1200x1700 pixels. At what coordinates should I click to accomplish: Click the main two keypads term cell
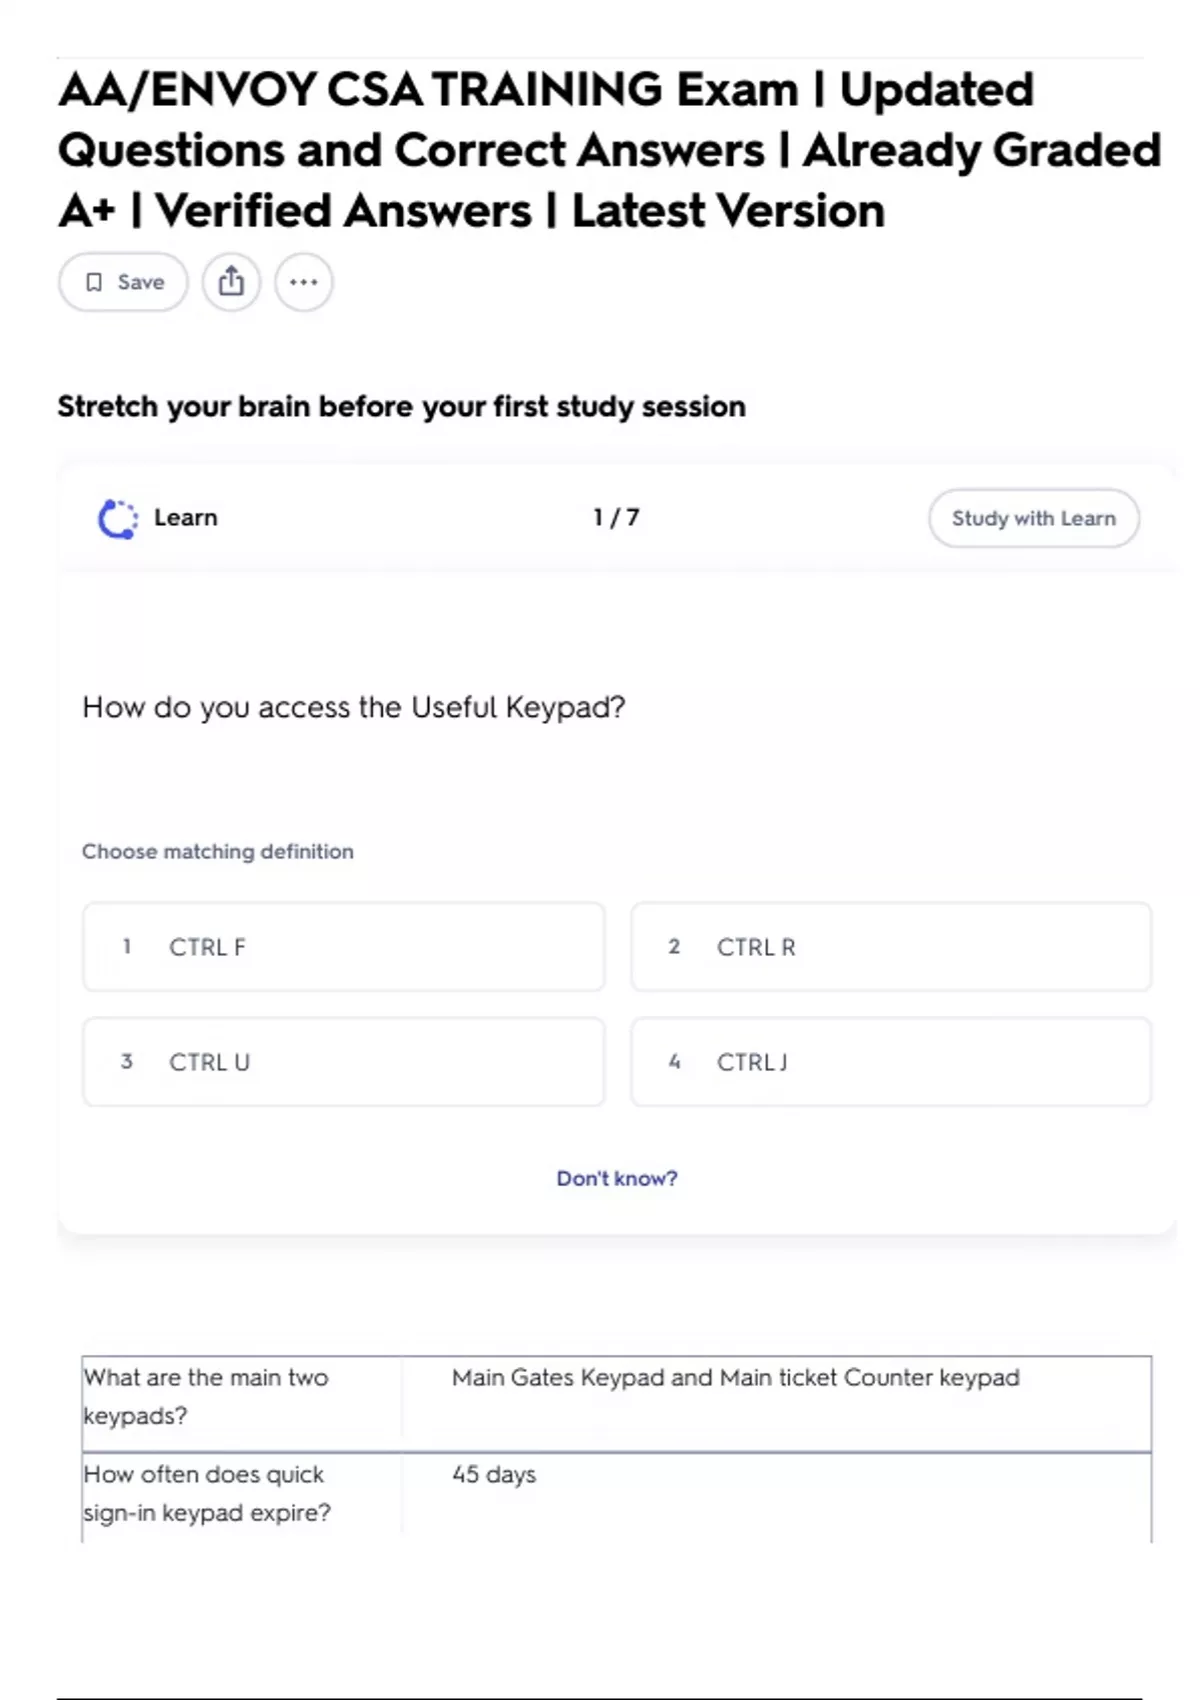(x=206, y=1396)
